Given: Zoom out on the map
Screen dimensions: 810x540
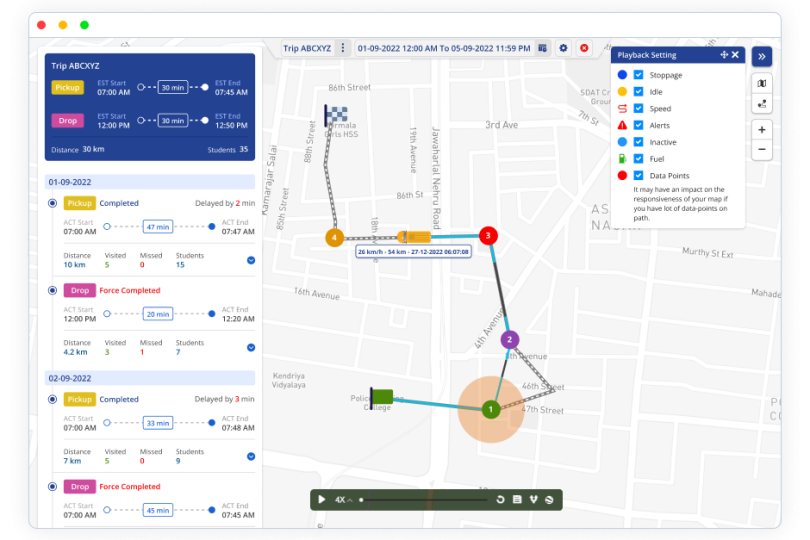Looking at the screenshot, I should tap(762, 149).
